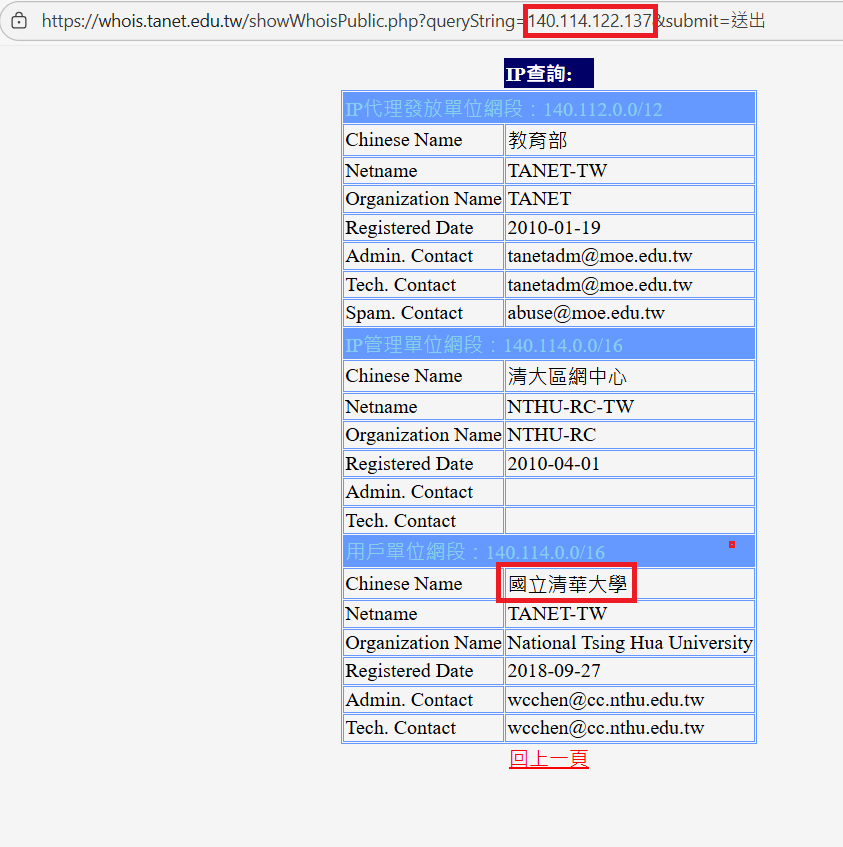Click Tech. Contact tanetadm@moe.edu.tw value
This screenshot has height=847, width=843.
630,285
